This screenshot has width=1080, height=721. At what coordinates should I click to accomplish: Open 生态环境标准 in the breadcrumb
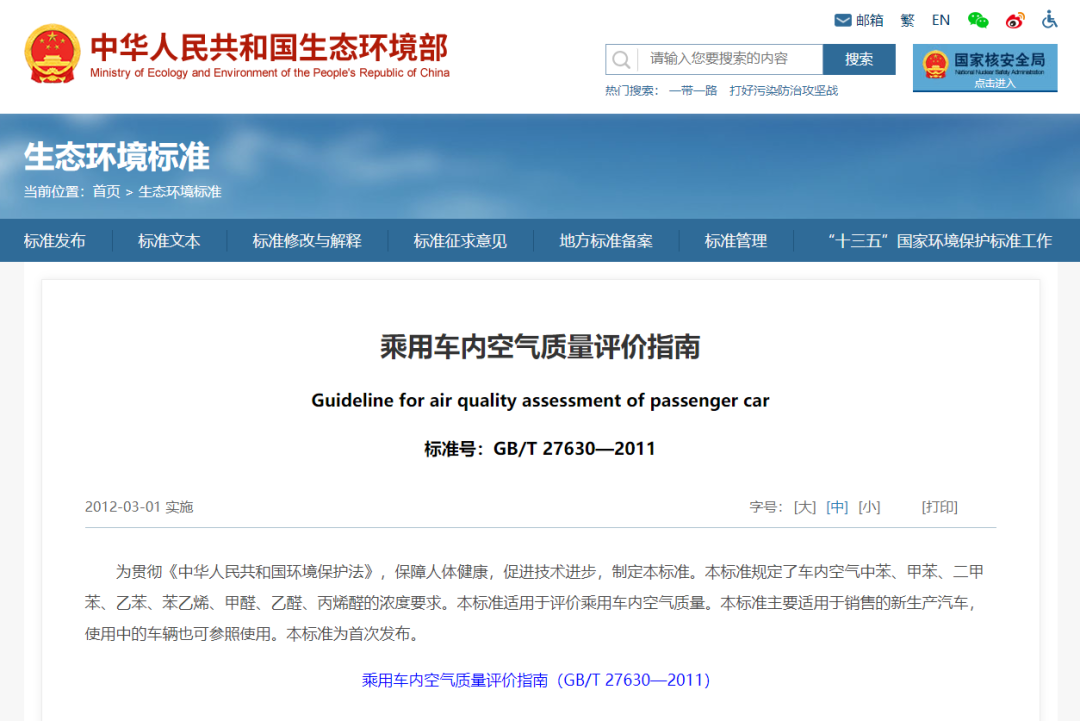pos(180,191)
